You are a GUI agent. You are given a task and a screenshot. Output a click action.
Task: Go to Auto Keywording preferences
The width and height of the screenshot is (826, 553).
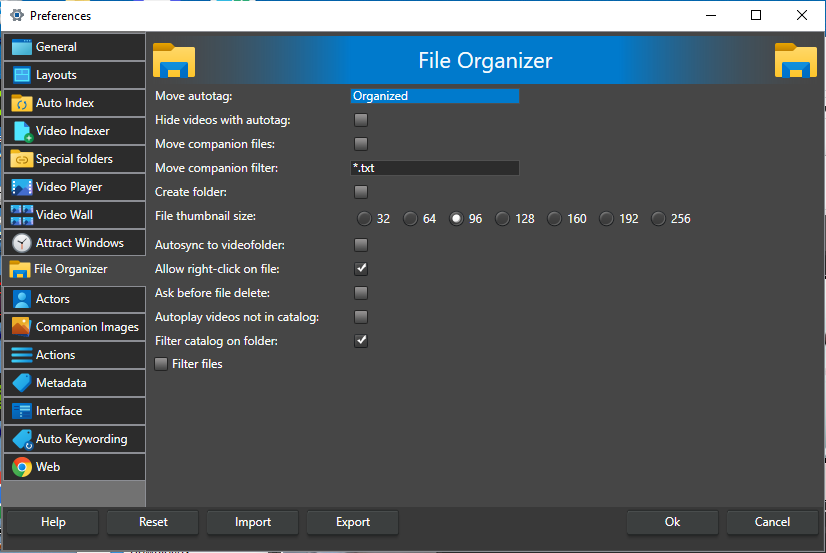coord(74,439)
